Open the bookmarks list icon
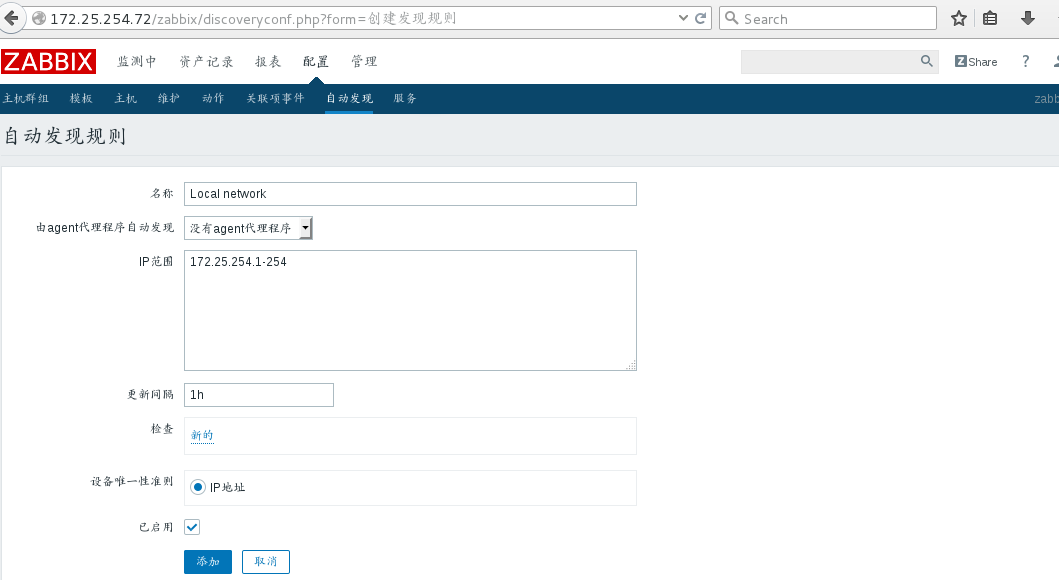Viewport: 1059px width, 580px height. point(990,18)
